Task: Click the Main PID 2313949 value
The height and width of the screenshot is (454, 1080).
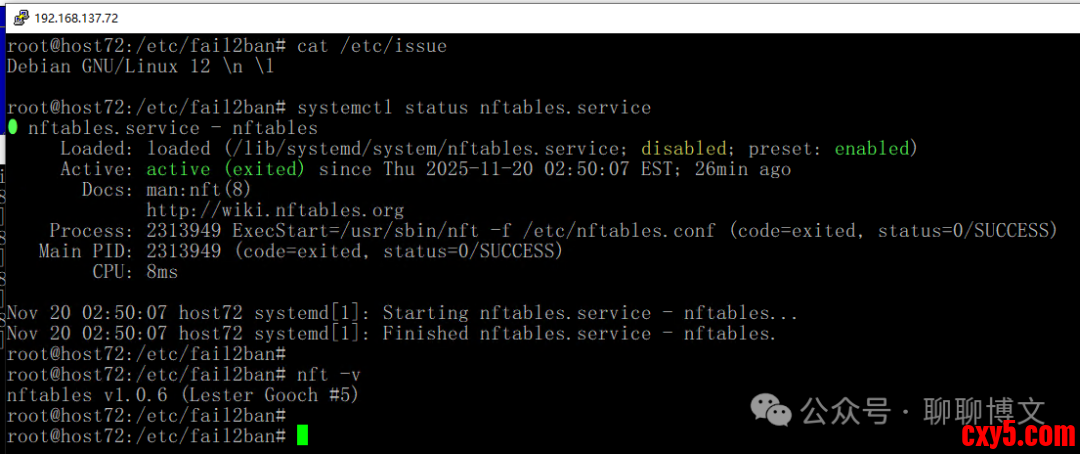Action: tap(183, 251)
